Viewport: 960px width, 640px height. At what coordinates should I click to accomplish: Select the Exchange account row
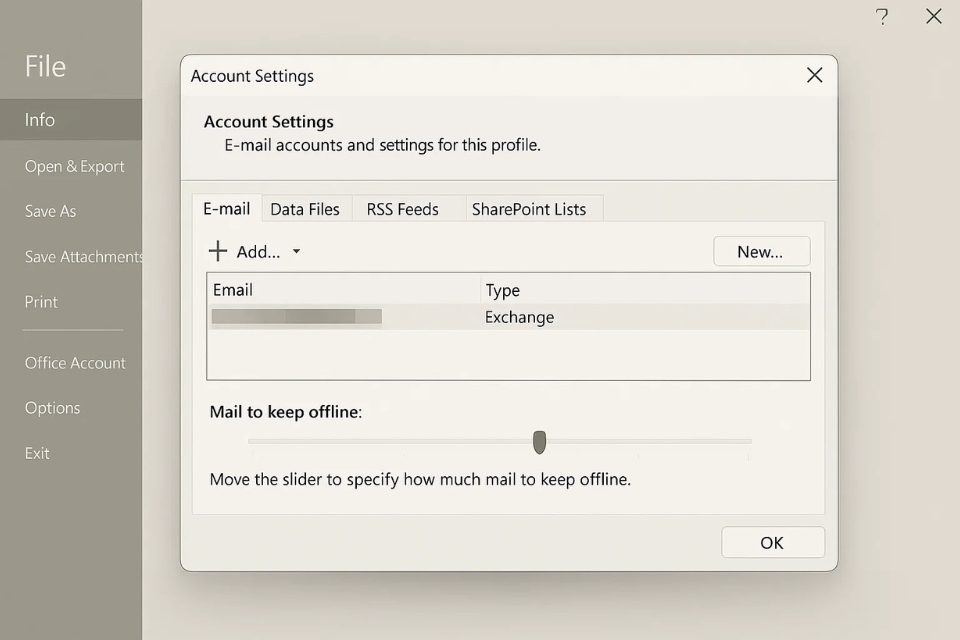[x=507, y=317]
